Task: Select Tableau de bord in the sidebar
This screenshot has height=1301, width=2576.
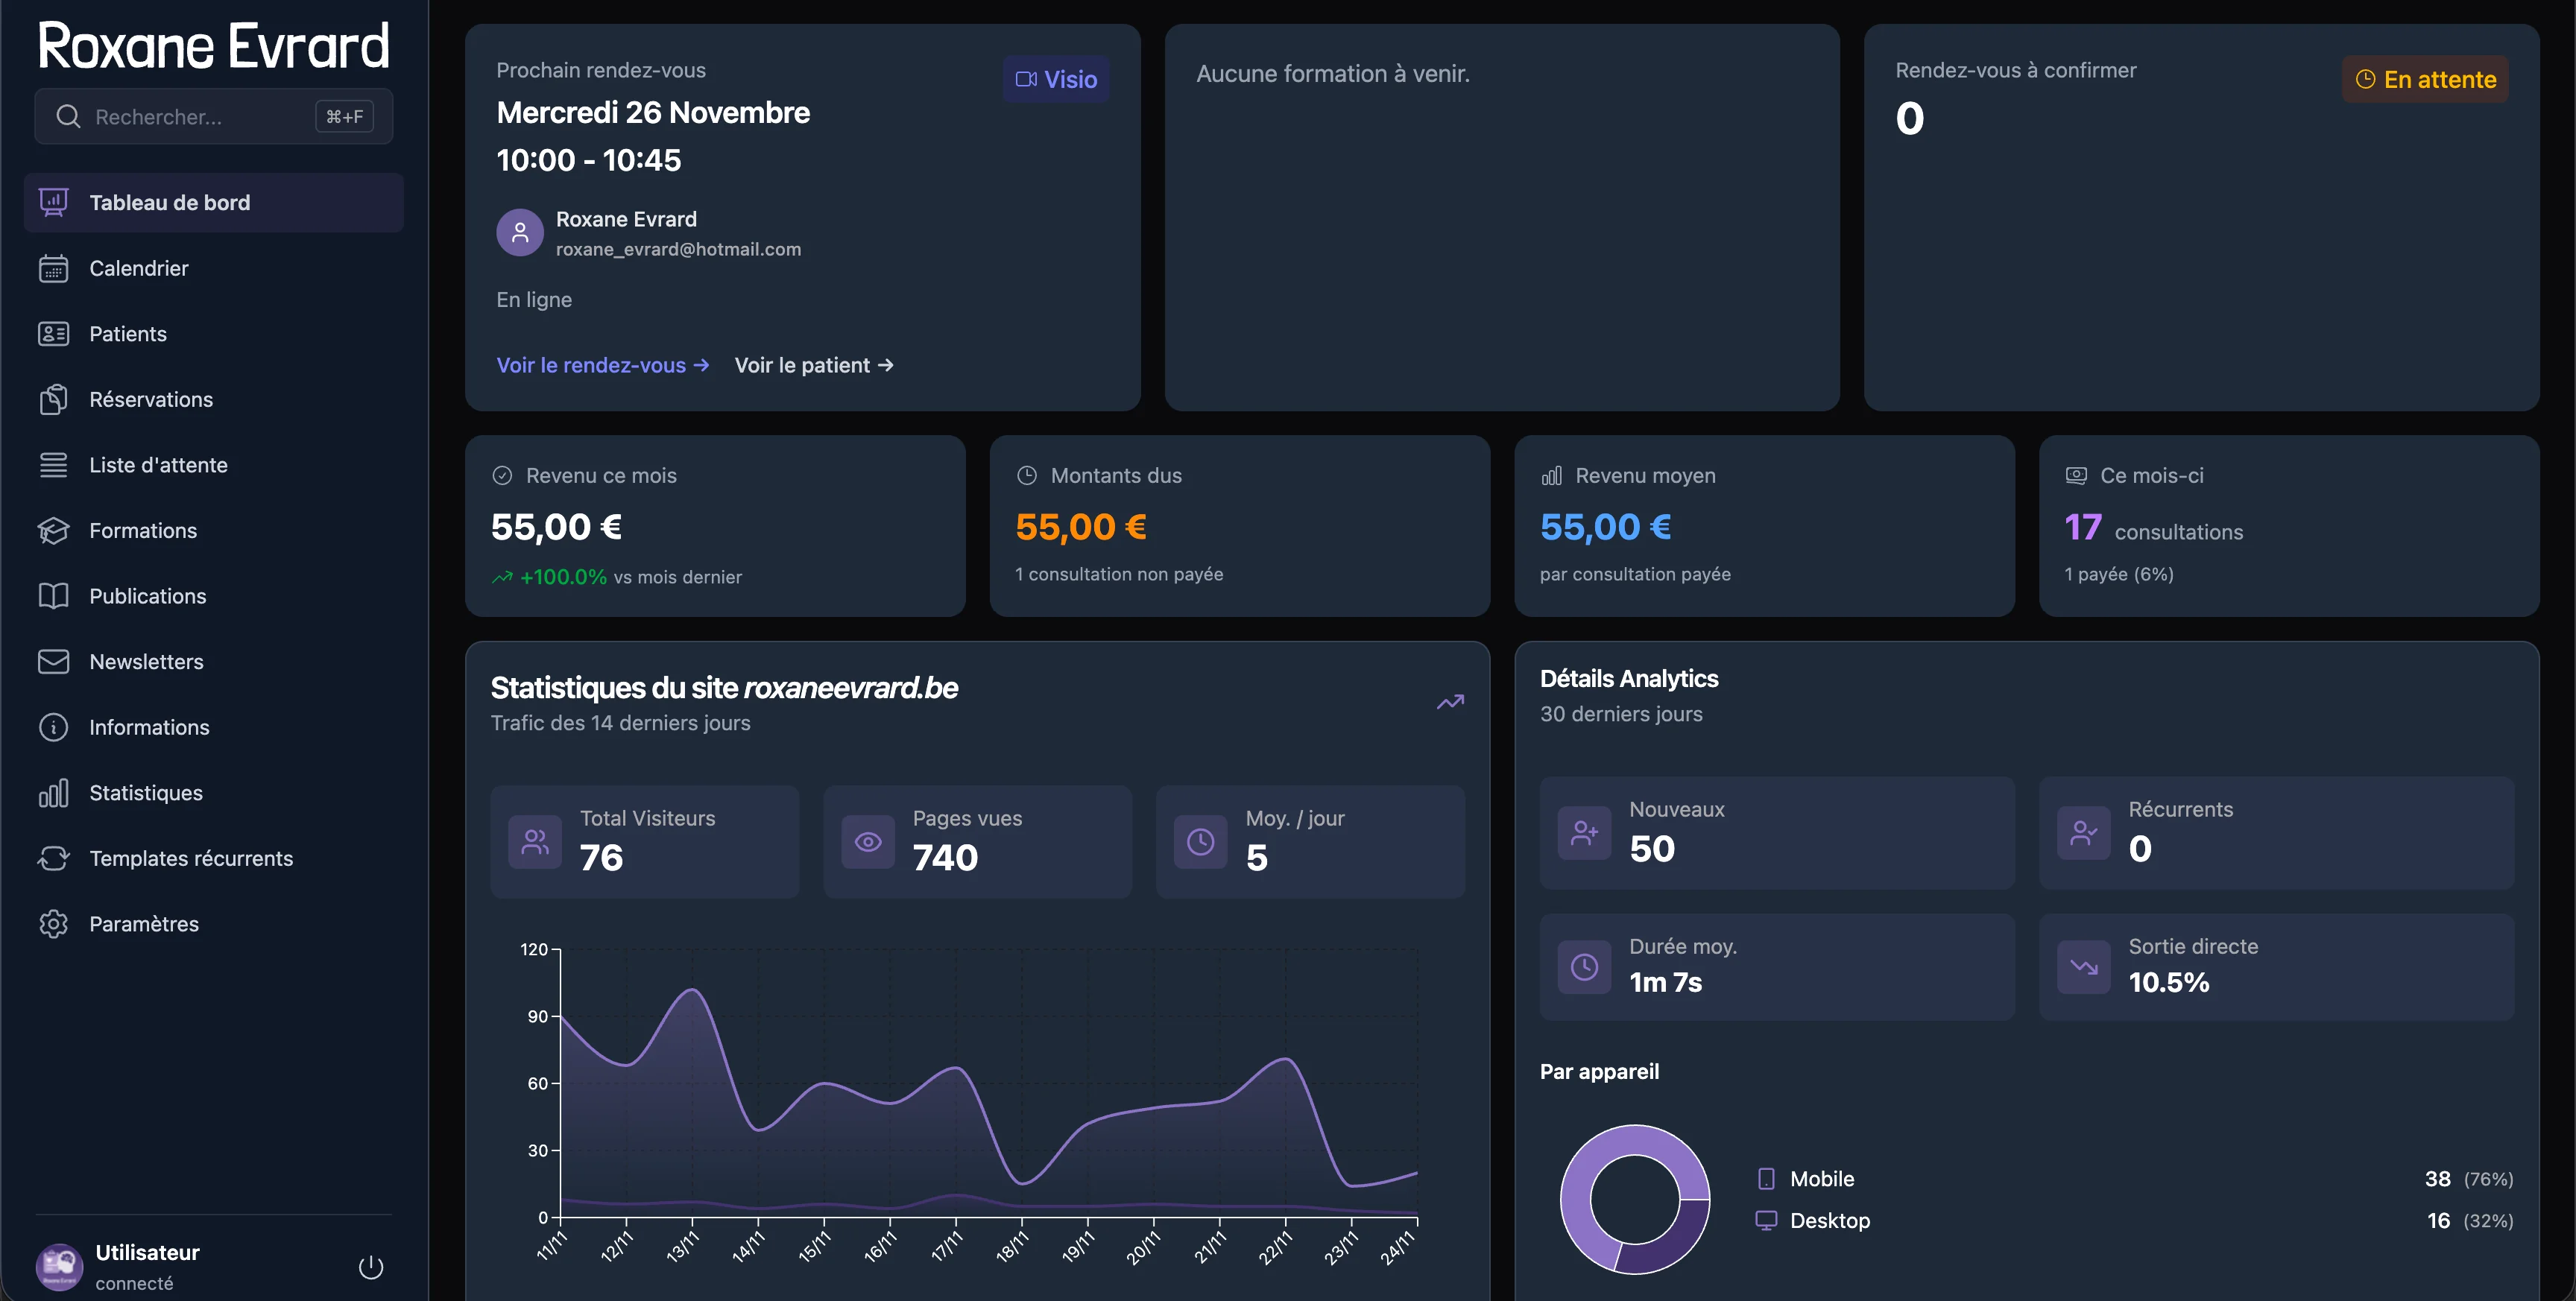Action: click(169, 202)
